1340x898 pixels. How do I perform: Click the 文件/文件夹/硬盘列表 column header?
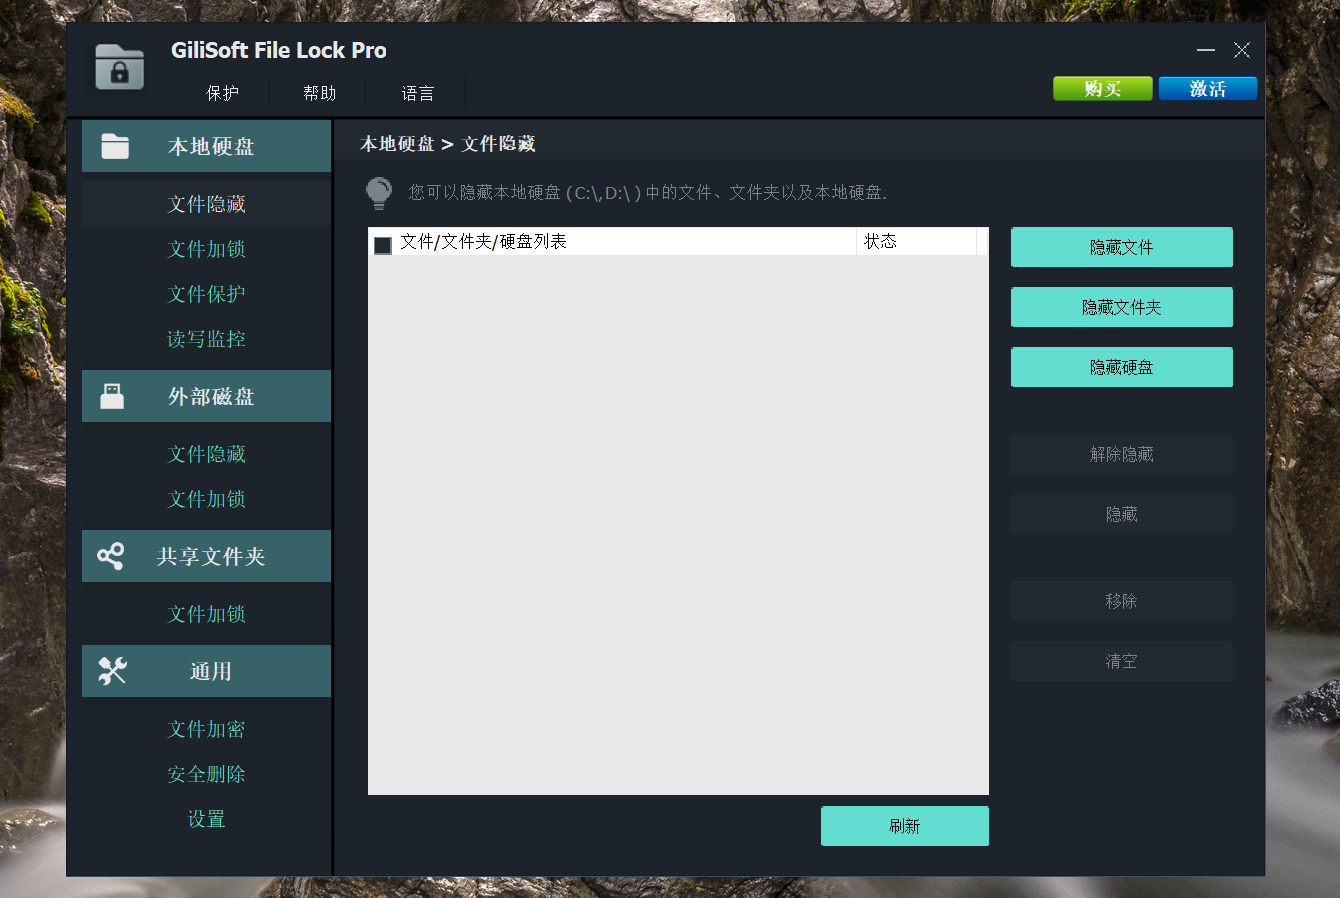tap(612, 241)
